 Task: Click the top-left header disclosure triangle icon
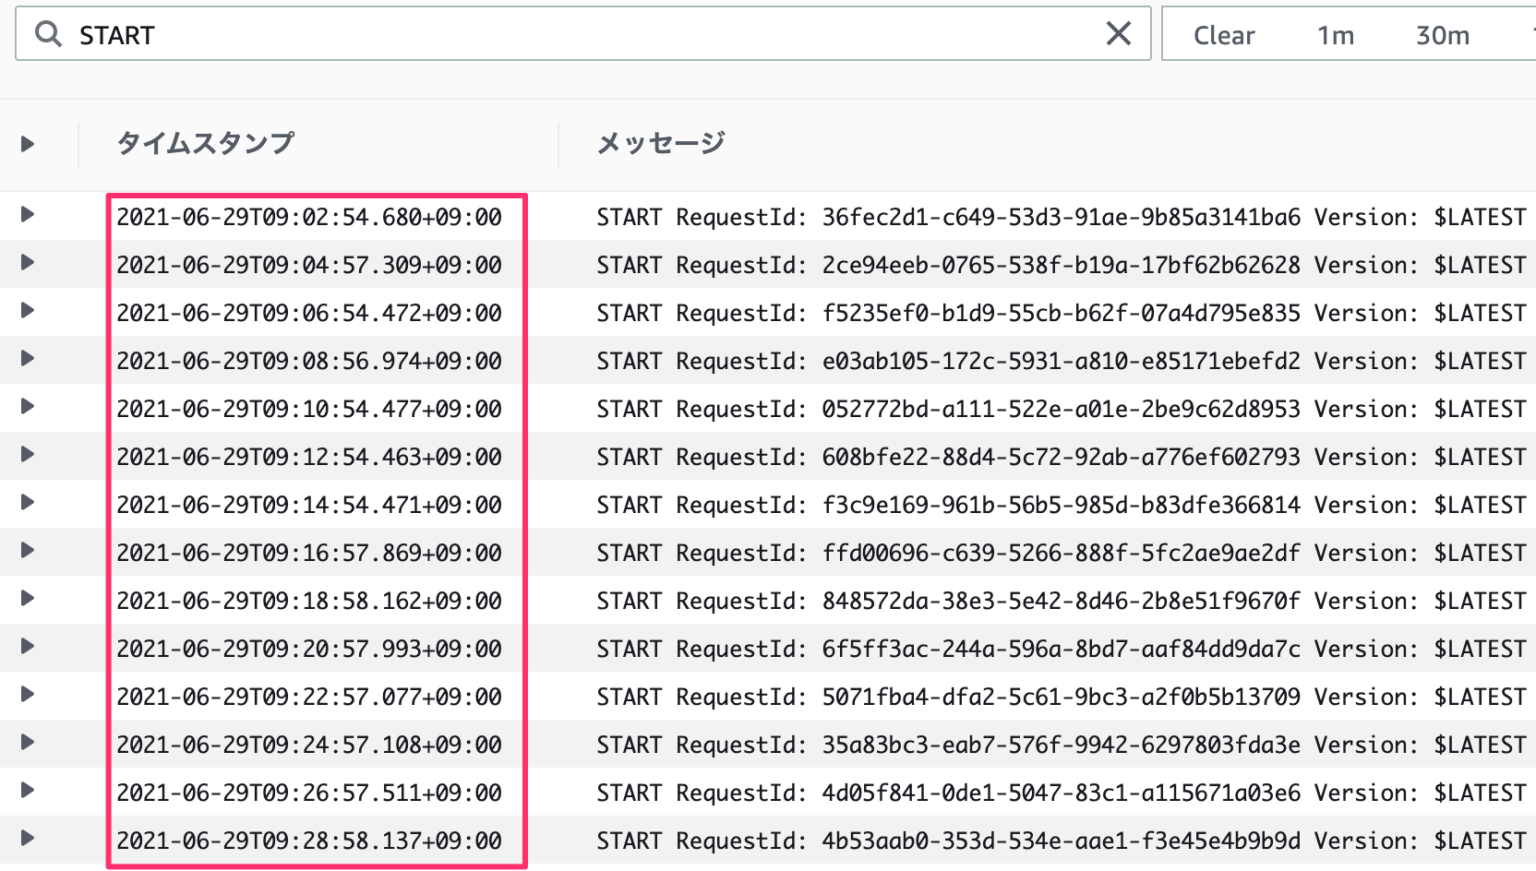tap(27, 143)
